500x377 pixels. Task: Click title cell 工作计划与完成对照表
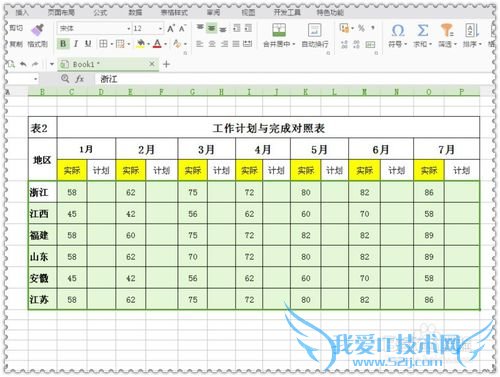click(x=269, y=128)
